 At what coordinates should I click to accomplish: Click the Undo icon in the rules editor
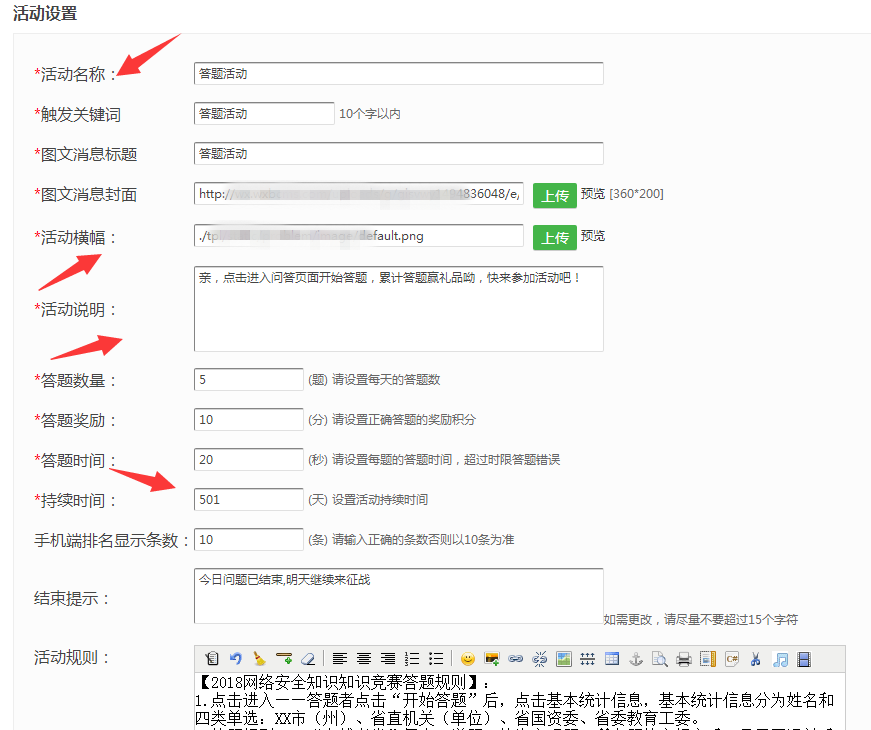234,658
